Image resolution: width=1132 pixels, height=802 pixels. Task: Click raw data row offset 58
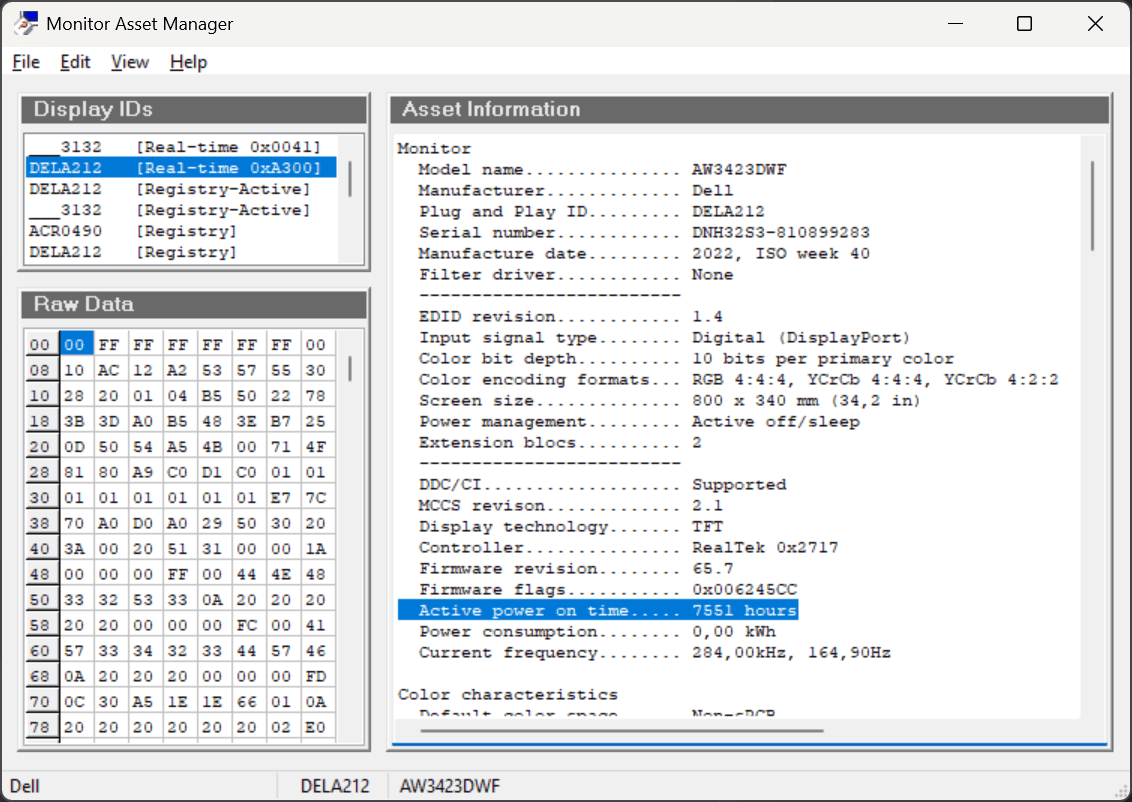tap(40, 625)
